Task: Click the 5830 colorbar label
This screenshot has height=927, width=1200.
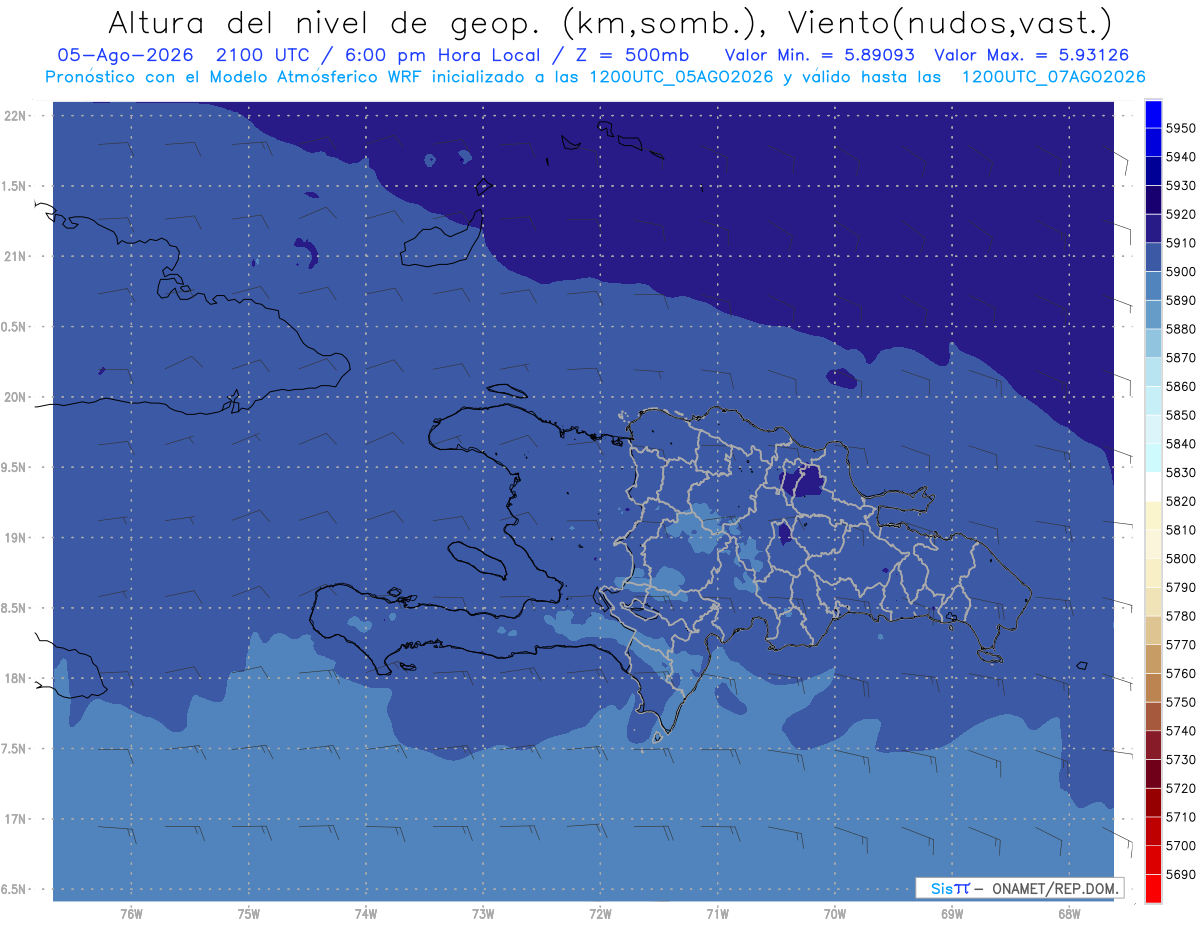Action: (1180, 472)
